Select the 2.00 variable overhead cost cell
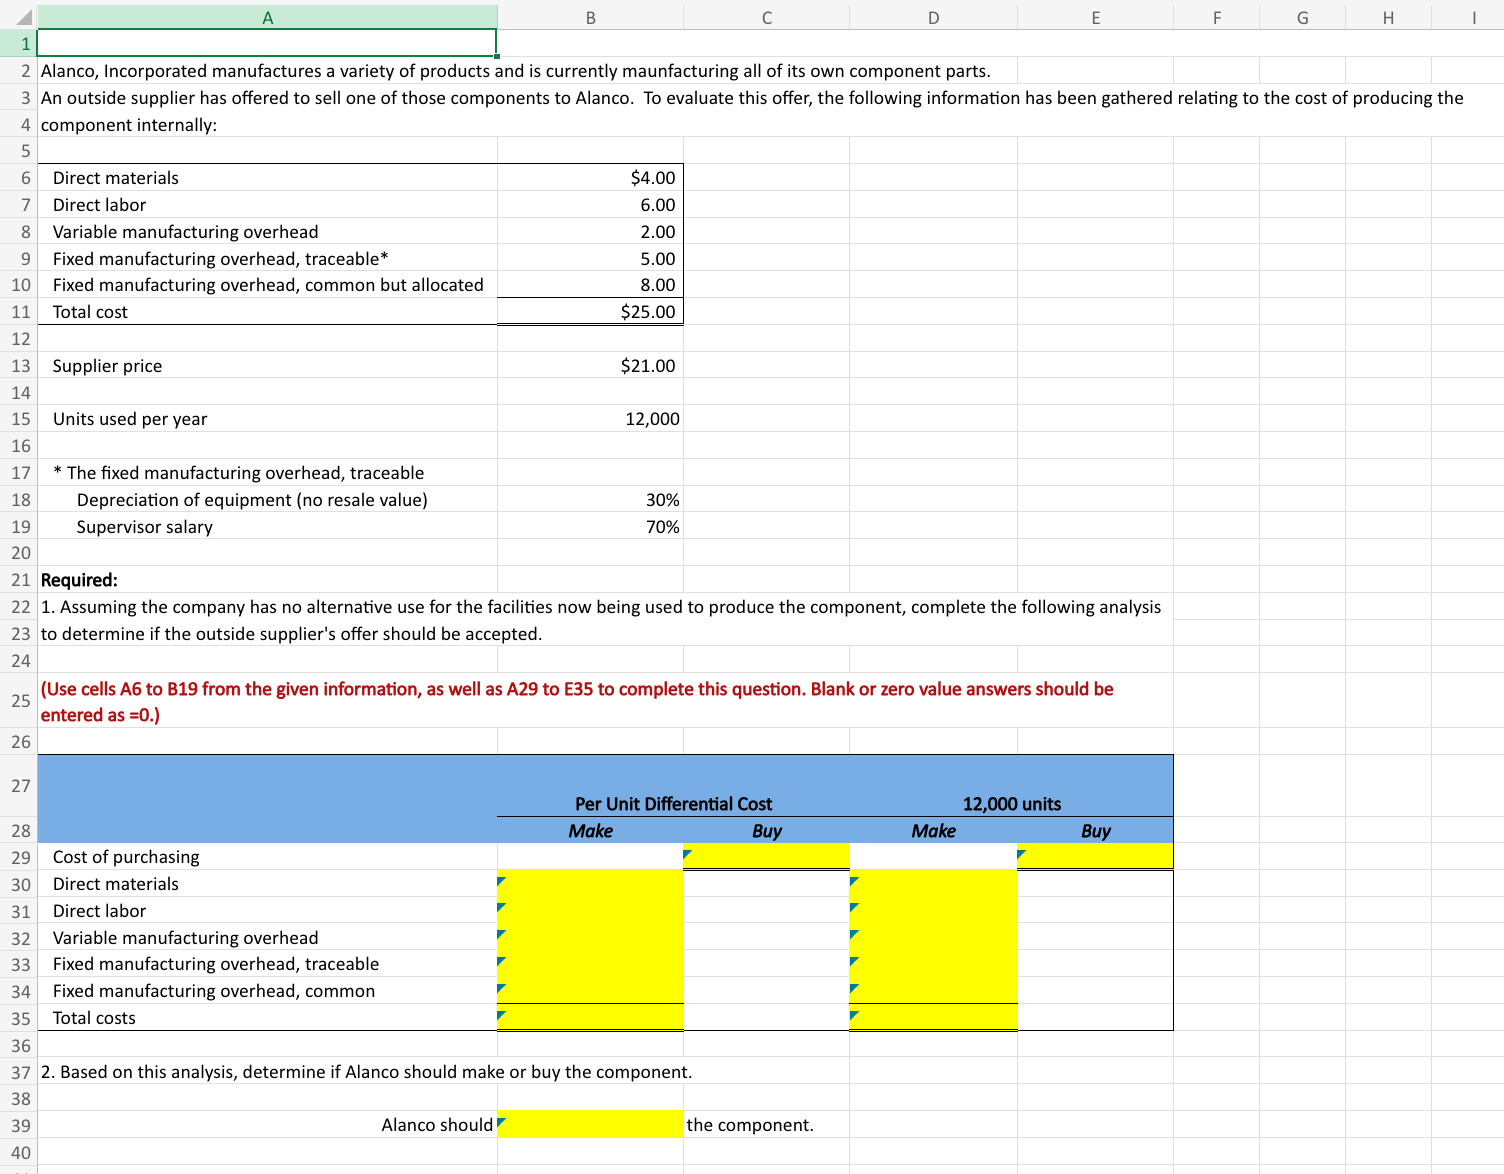The height and width of the screenshot is (1174, 1504). [590, 232]
